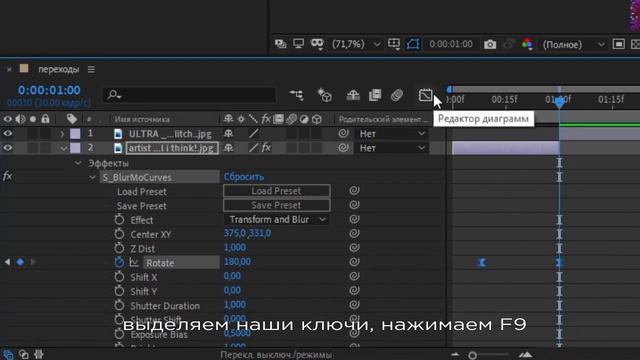
Task: Click the label tag column icon
Action: click(72, 119)
